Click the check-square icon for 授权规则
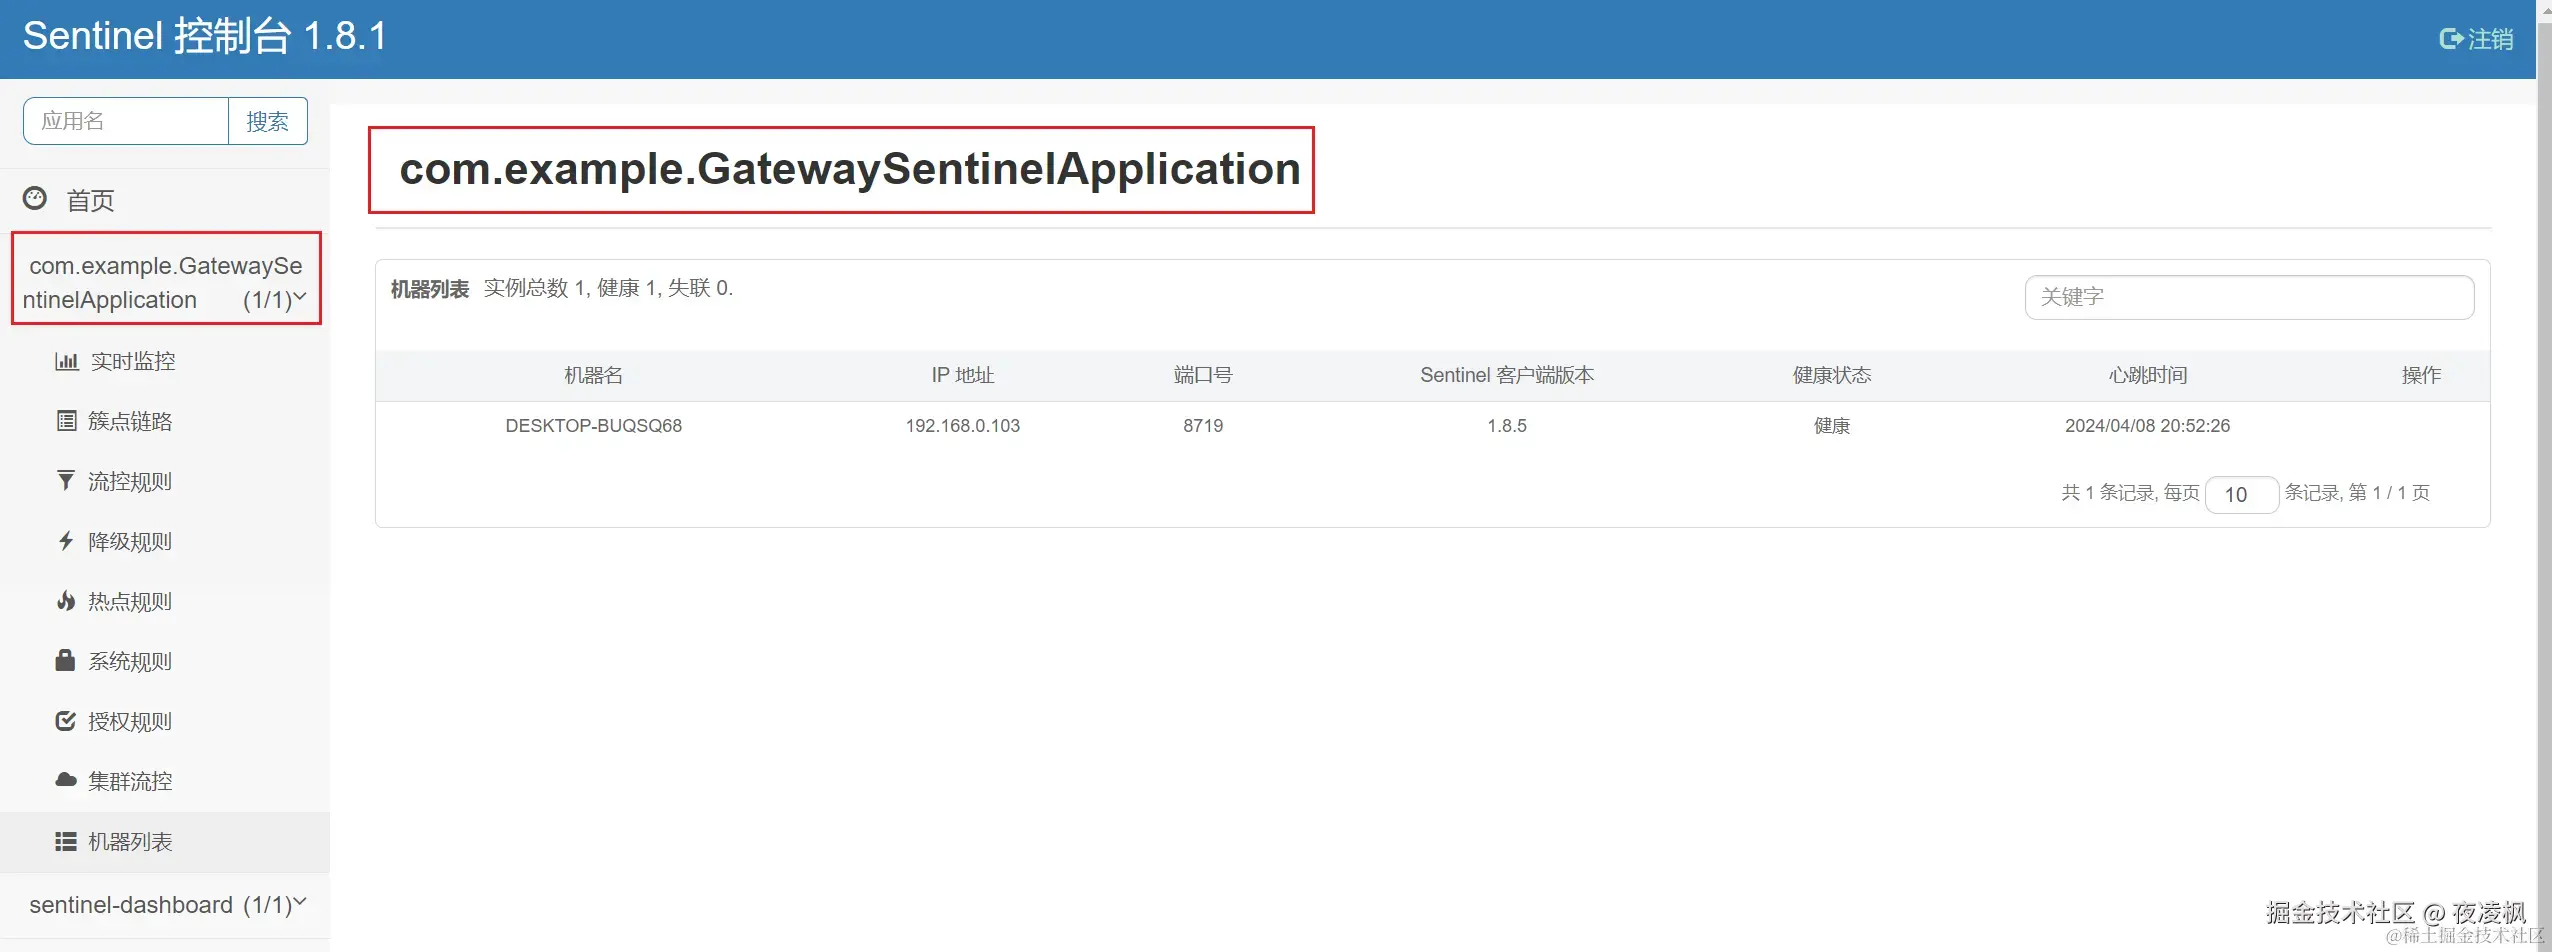Viewport: 2552px width, 952px height. [66, 721]
